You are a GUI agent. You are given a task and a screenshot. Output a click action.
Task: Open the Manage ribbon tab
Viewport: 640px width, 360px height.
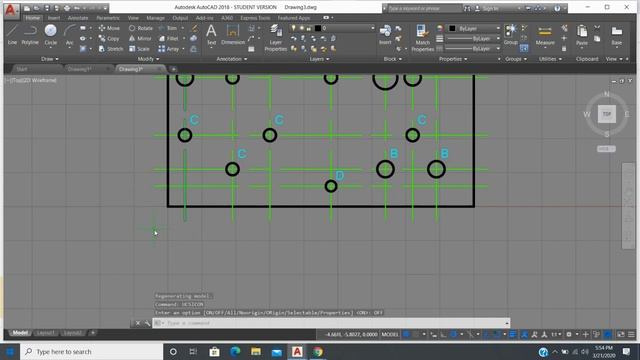(x=155, y=18)
